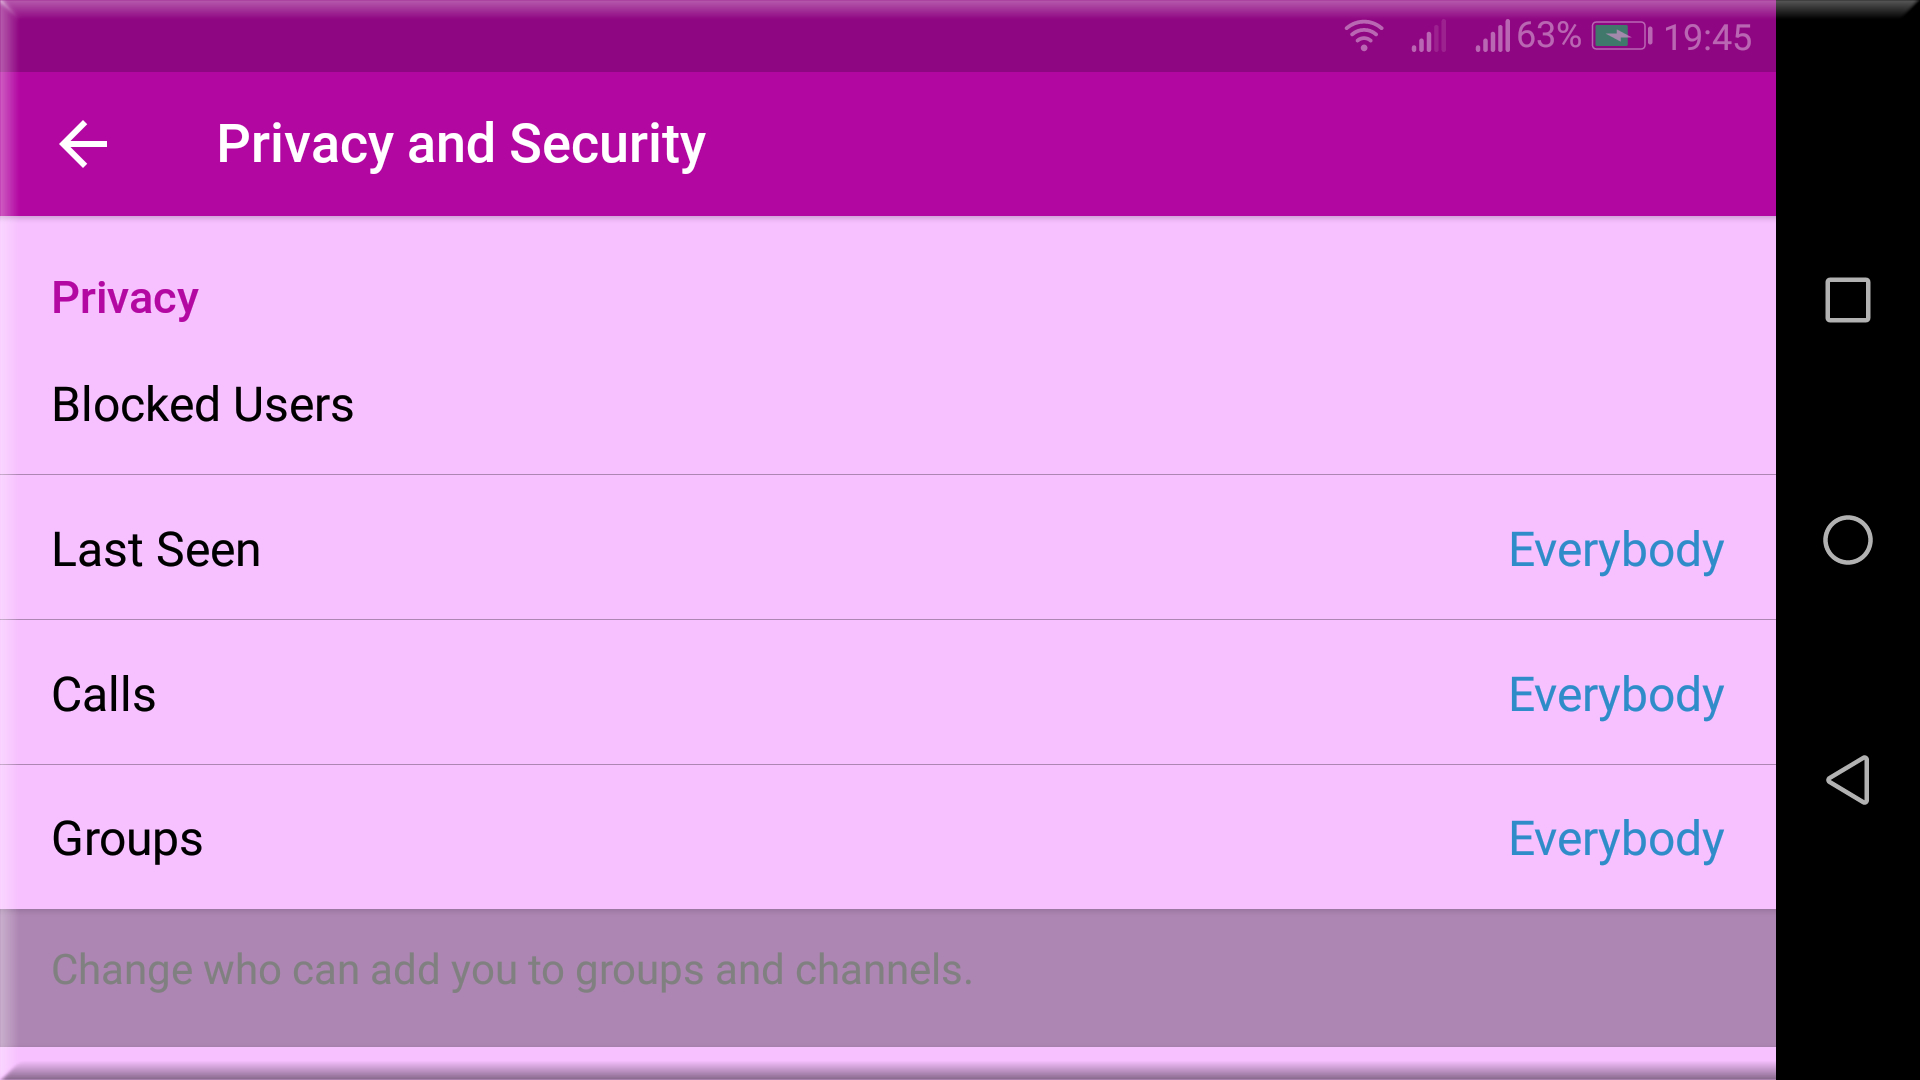Tap the groups and channels hint text
The height and width of the screenshot is (1080, 1920).
tap(512, 968)
